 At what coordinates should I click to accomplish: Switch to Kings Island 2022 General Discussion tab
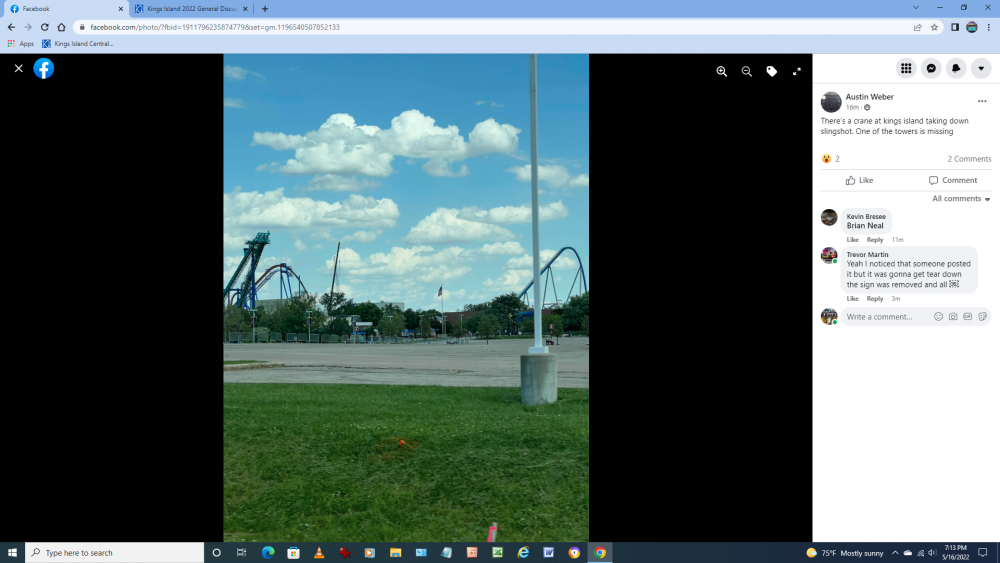(x=190, y=8)
